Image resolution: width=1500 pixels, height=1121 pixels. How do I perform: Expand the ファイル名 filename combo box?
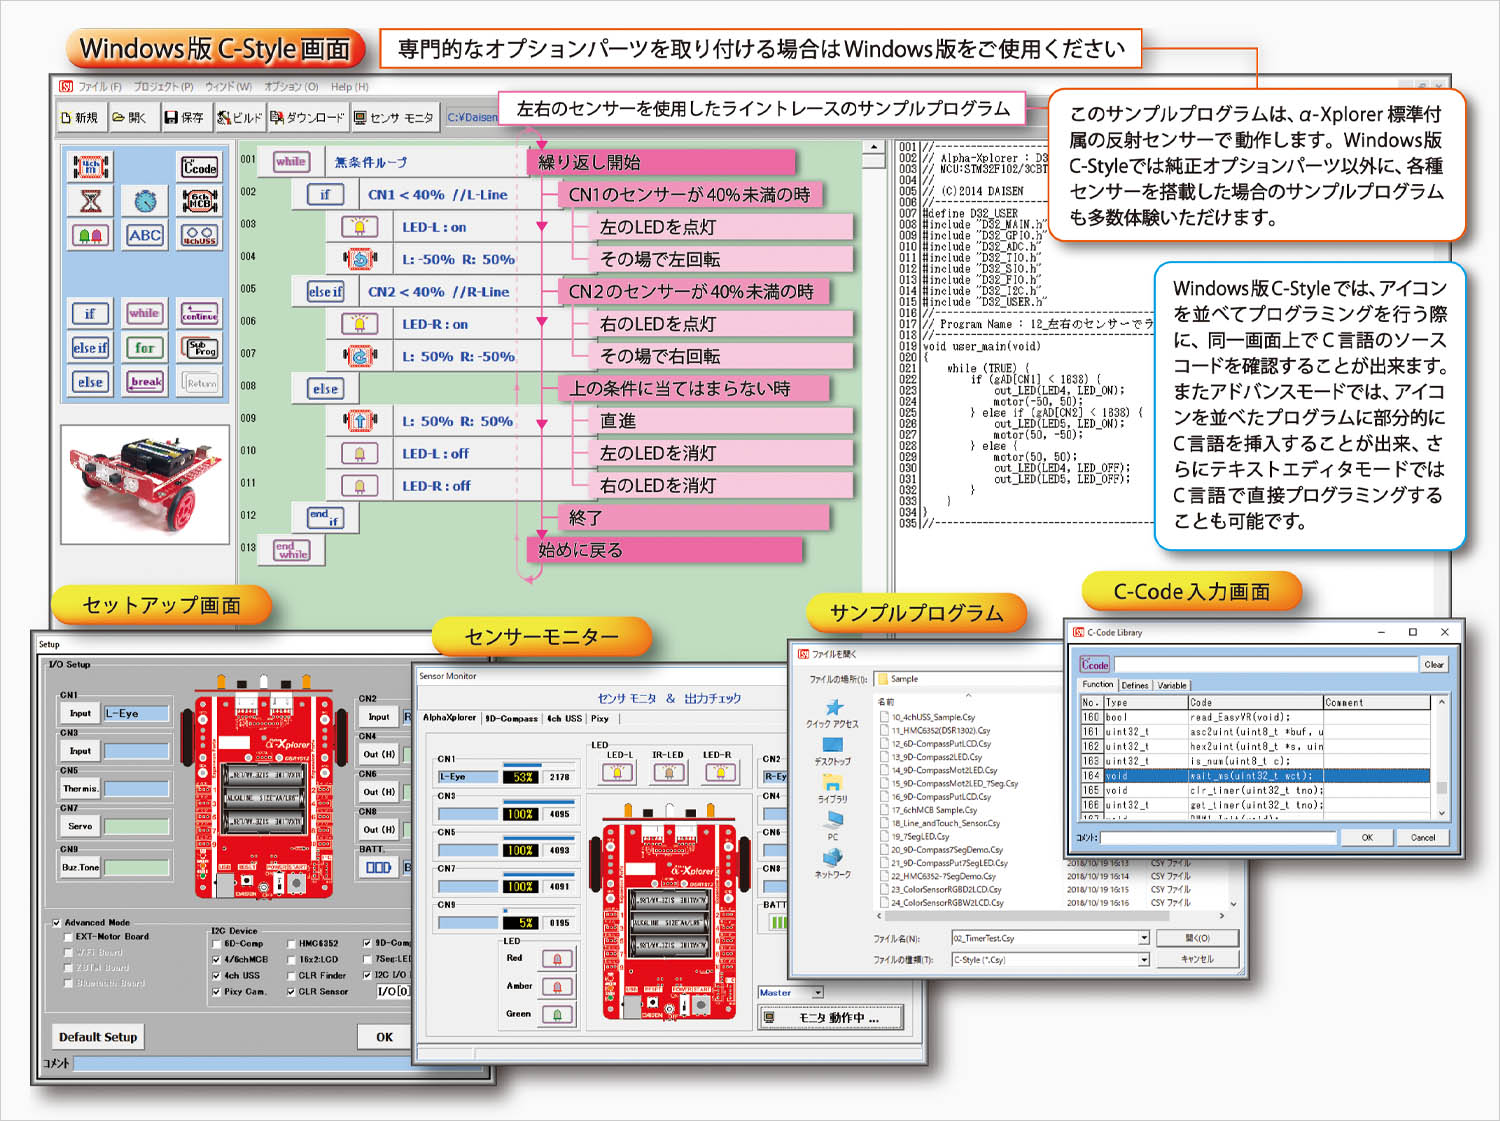1143,938
